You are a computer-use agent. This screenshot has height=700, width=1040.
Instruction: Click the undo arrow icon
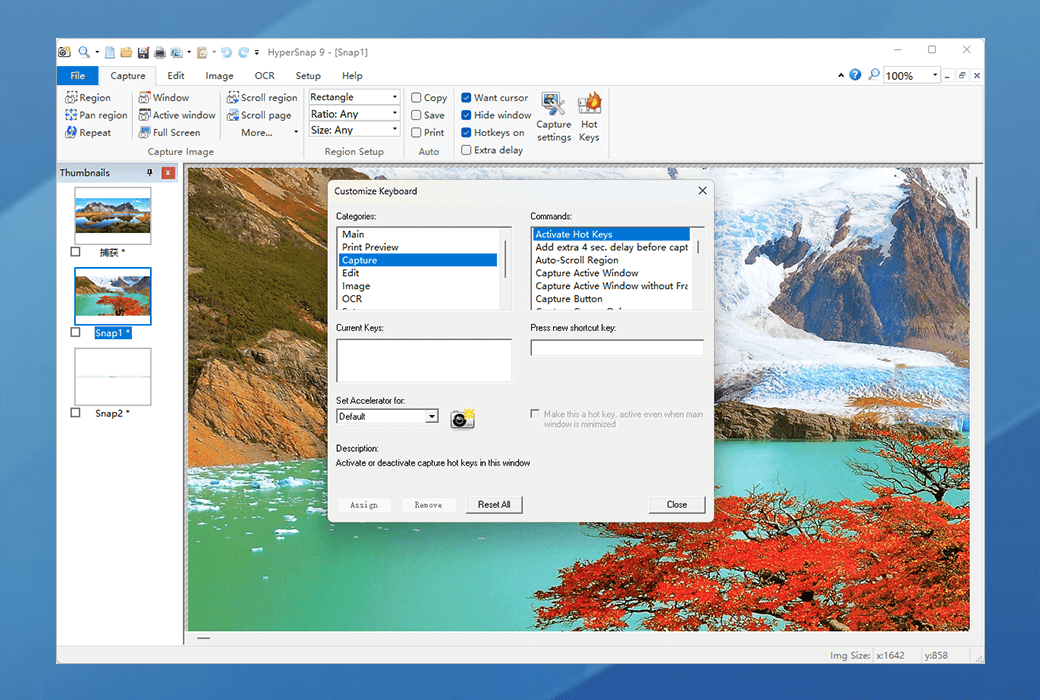(226, 52)
